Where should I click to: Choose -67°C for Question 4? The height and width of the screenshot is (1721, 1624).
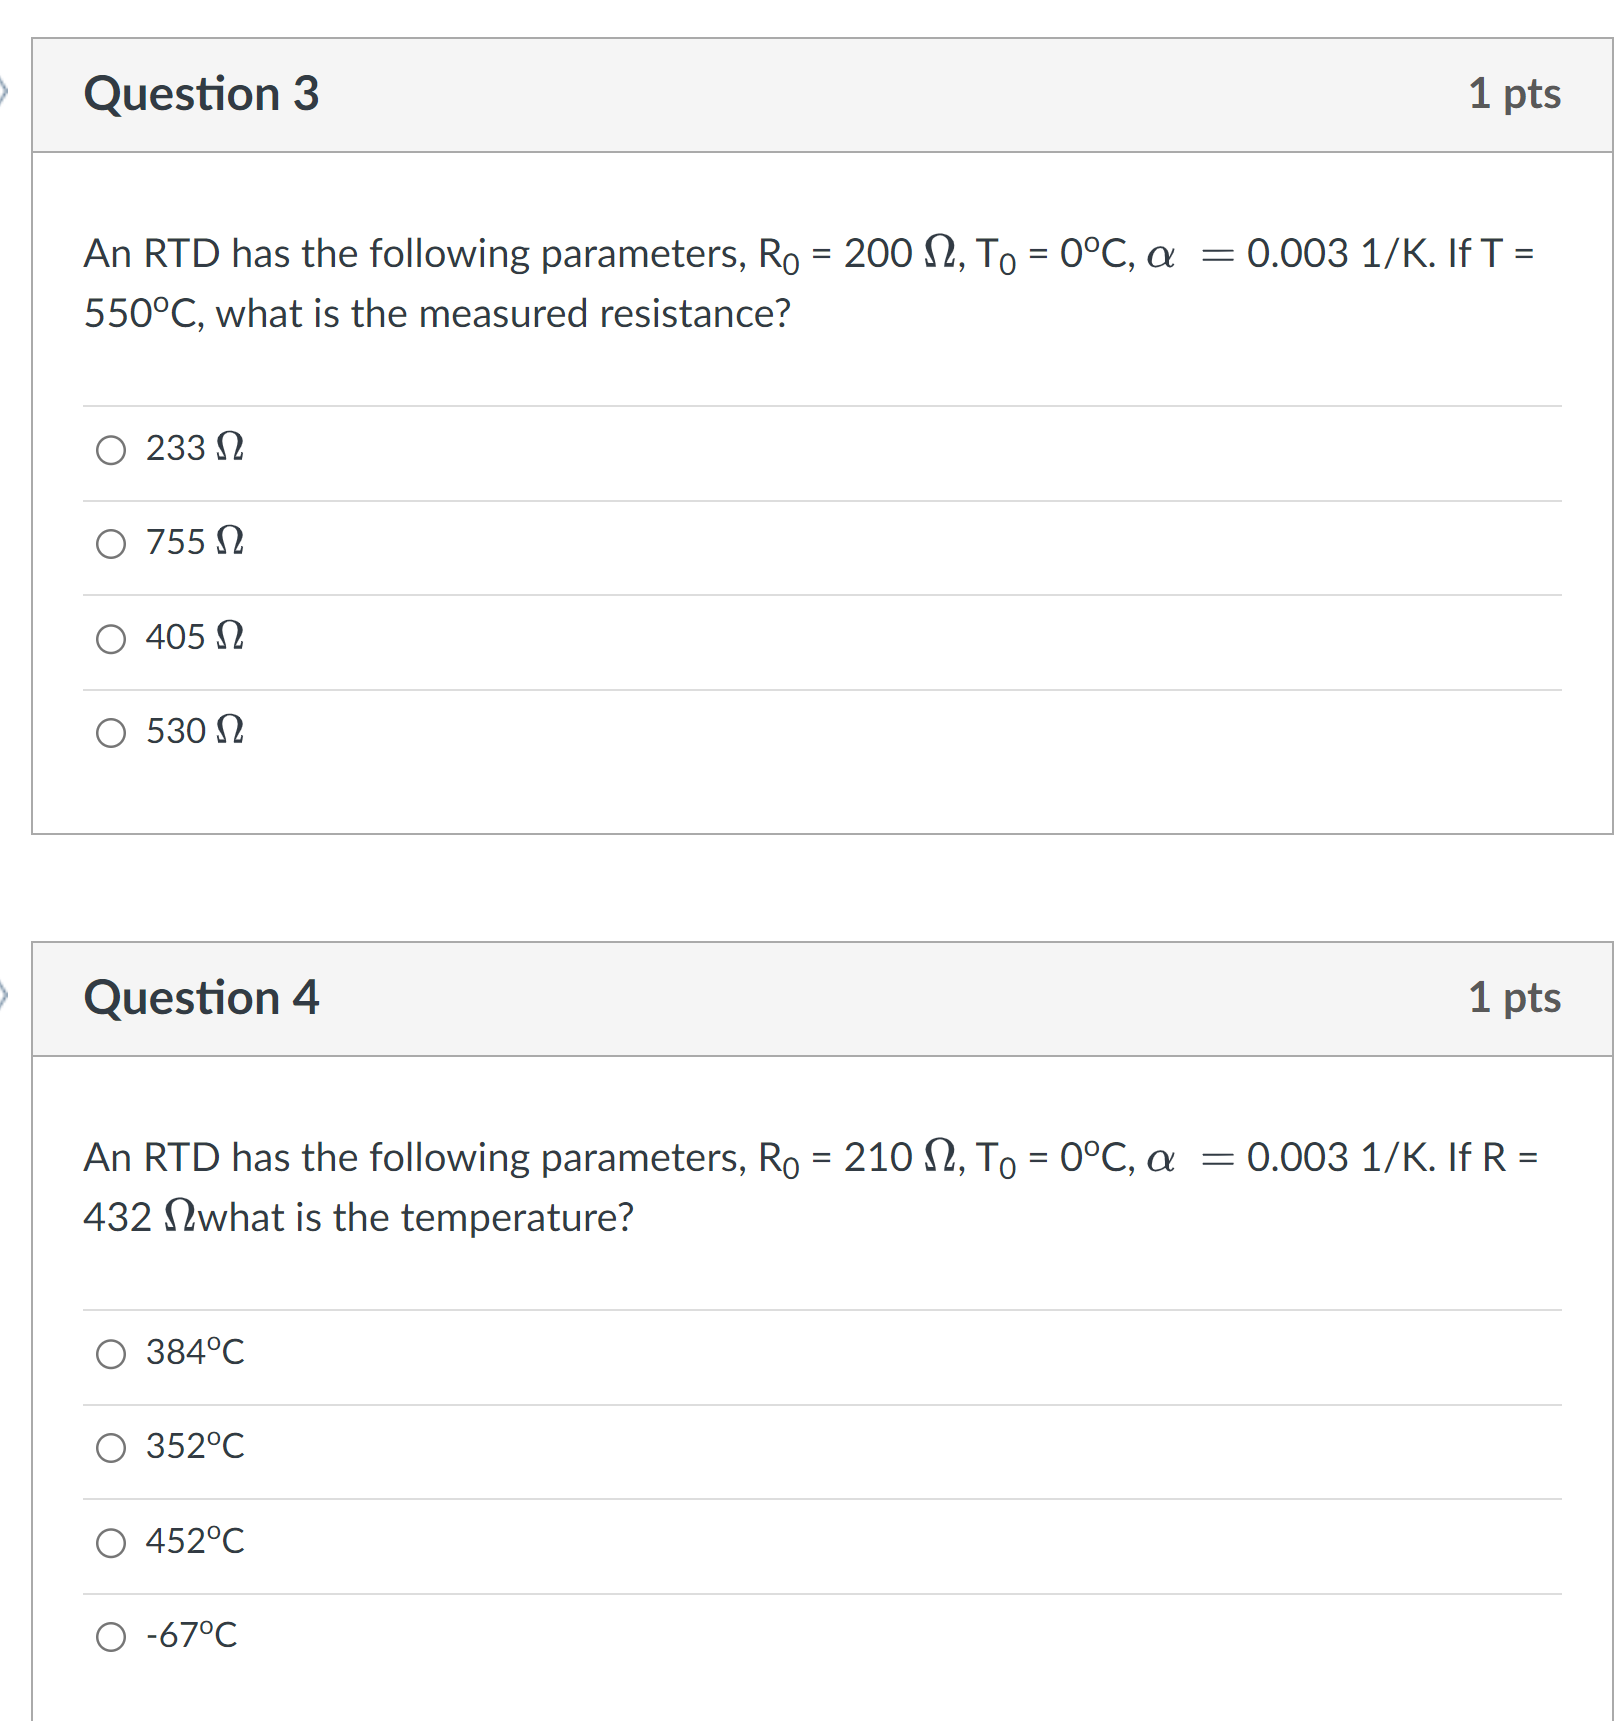point(110,1636)
